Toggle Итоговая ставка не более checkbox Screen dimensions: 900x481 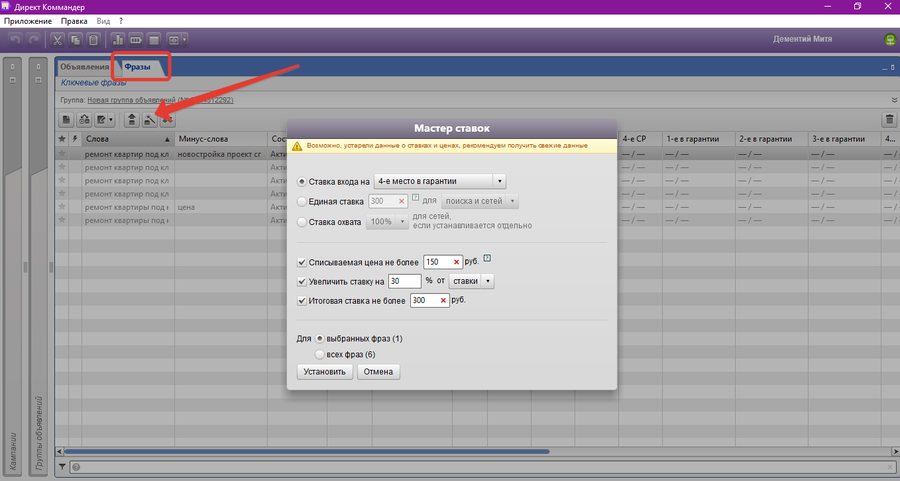(301, 301)
